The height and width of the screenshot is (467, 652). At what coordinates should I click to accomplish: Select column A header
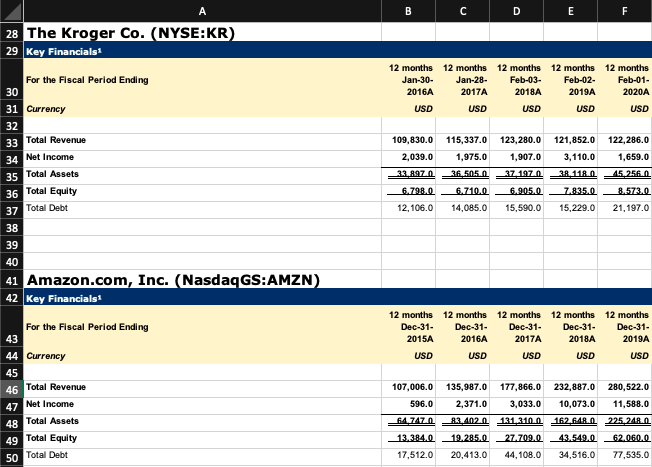click(203, 11)
